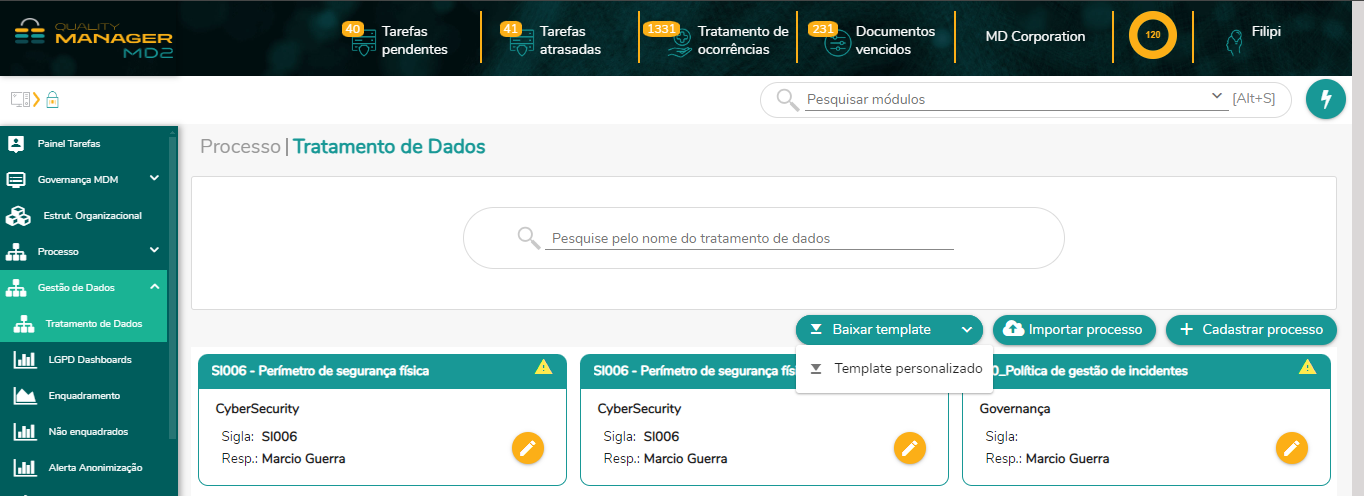Screen dimensions: 1364x496
Task: Click the lightning bolt quick action icon
Action: point(1326,99)
